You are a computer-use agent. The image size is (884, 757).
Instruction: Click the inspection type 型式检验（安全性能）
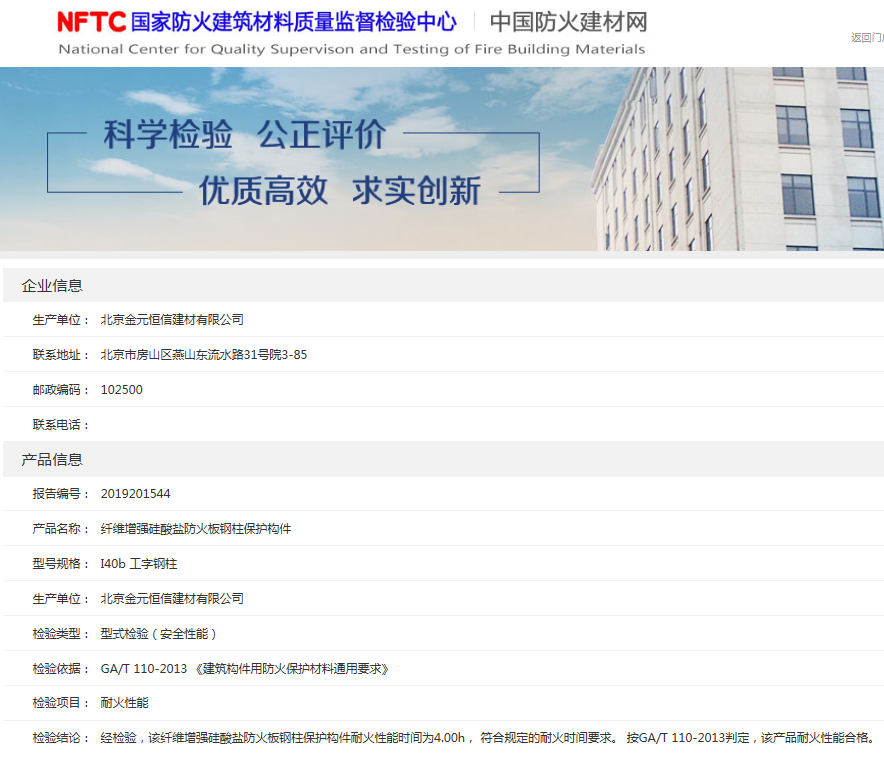[x=159, y=634]
